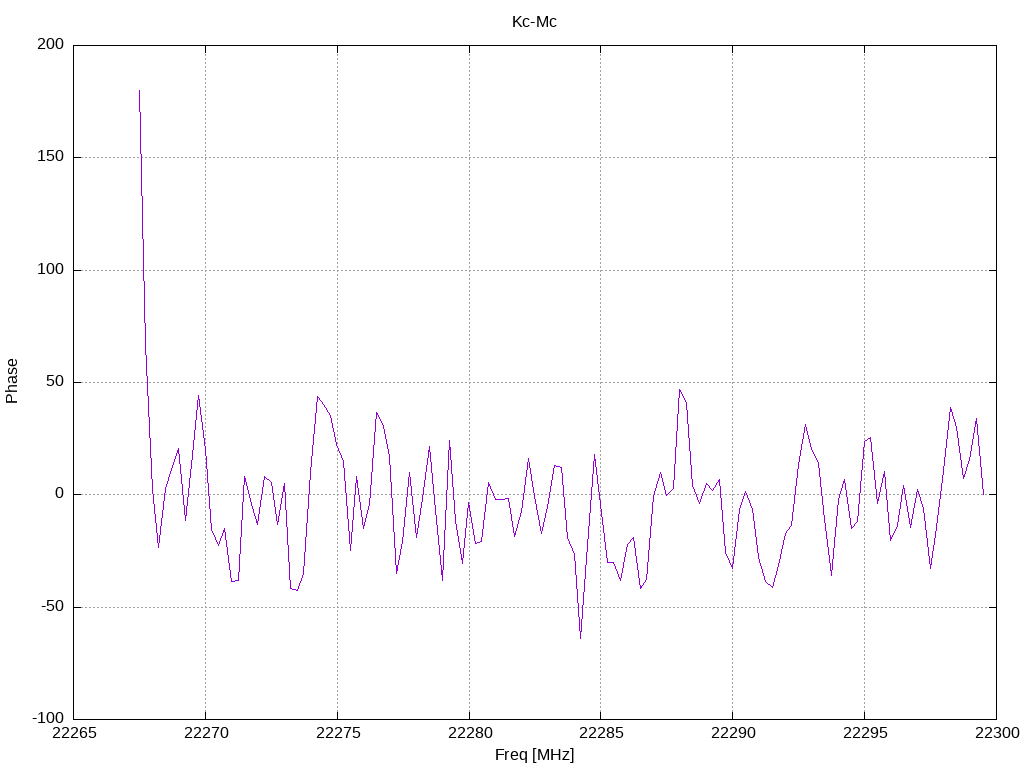The width and height of the screenshot is (1024, 768).
Task: Click the -50 y-axis tick label
Action: 52,606
